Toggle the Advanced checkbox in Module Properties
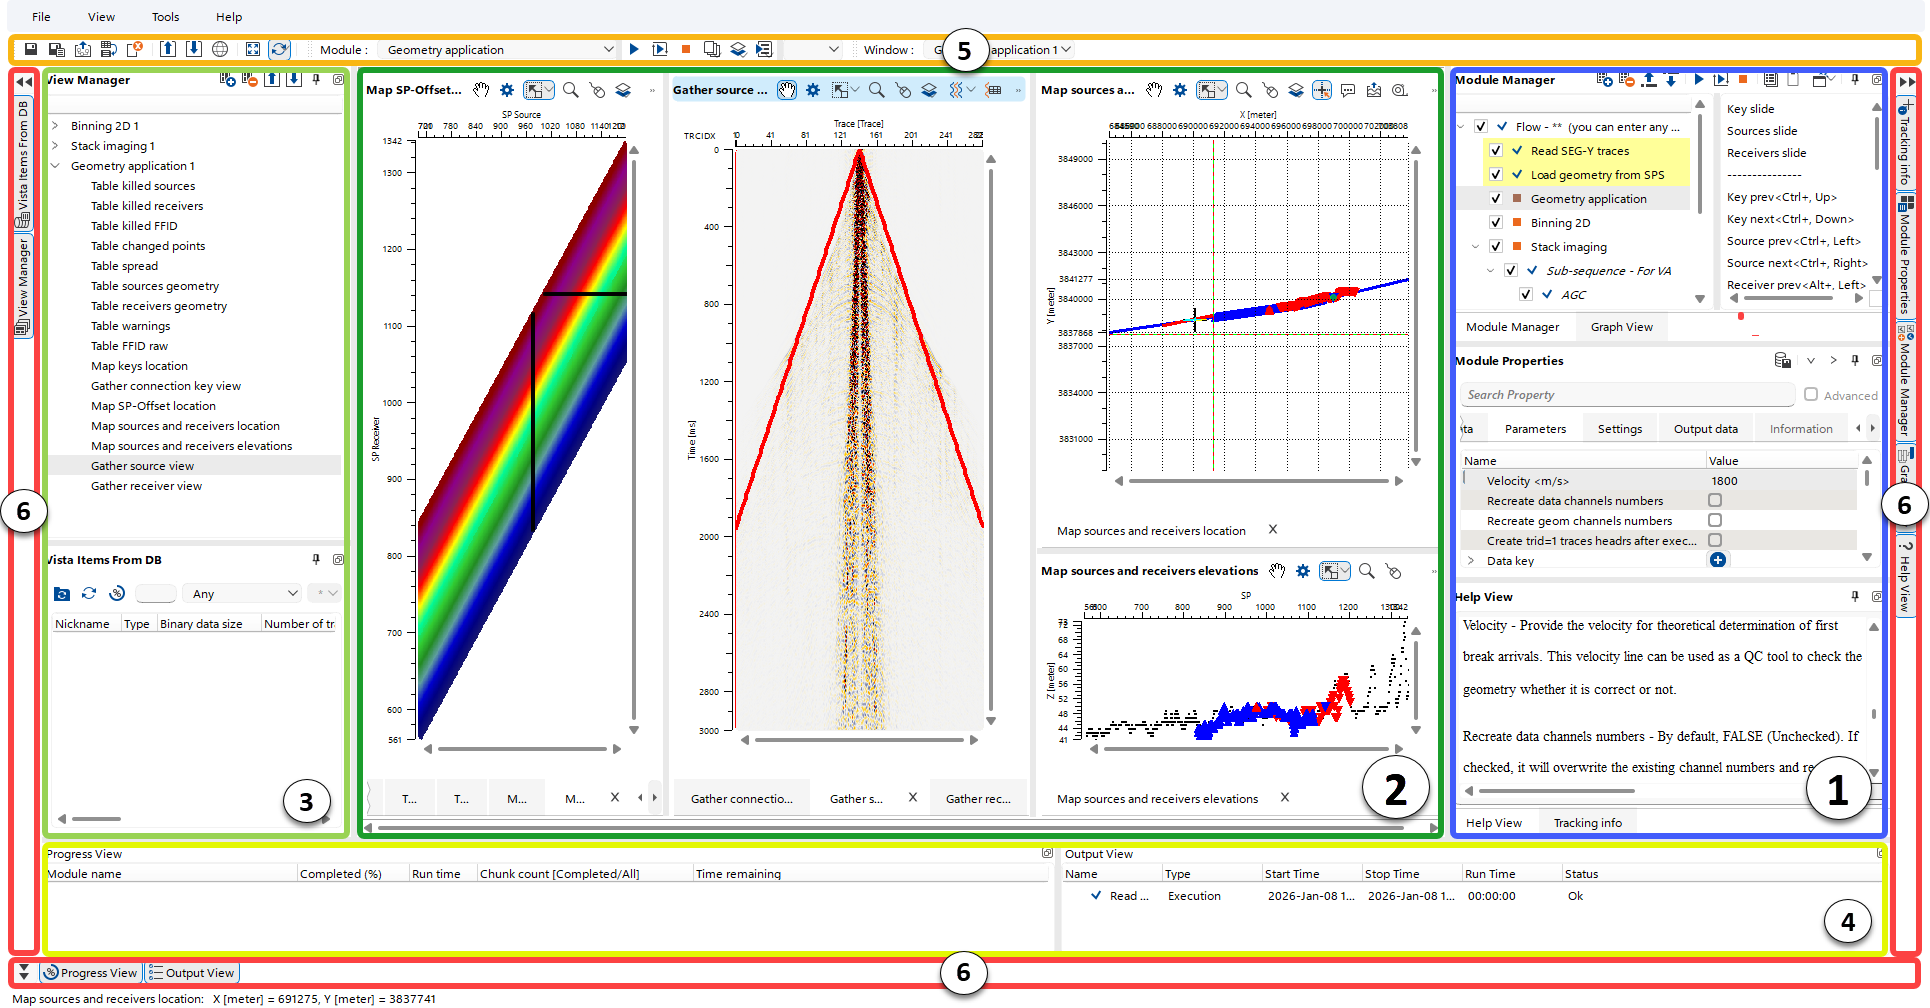Screen dimensions: 1930x1008 (1811, 395)
